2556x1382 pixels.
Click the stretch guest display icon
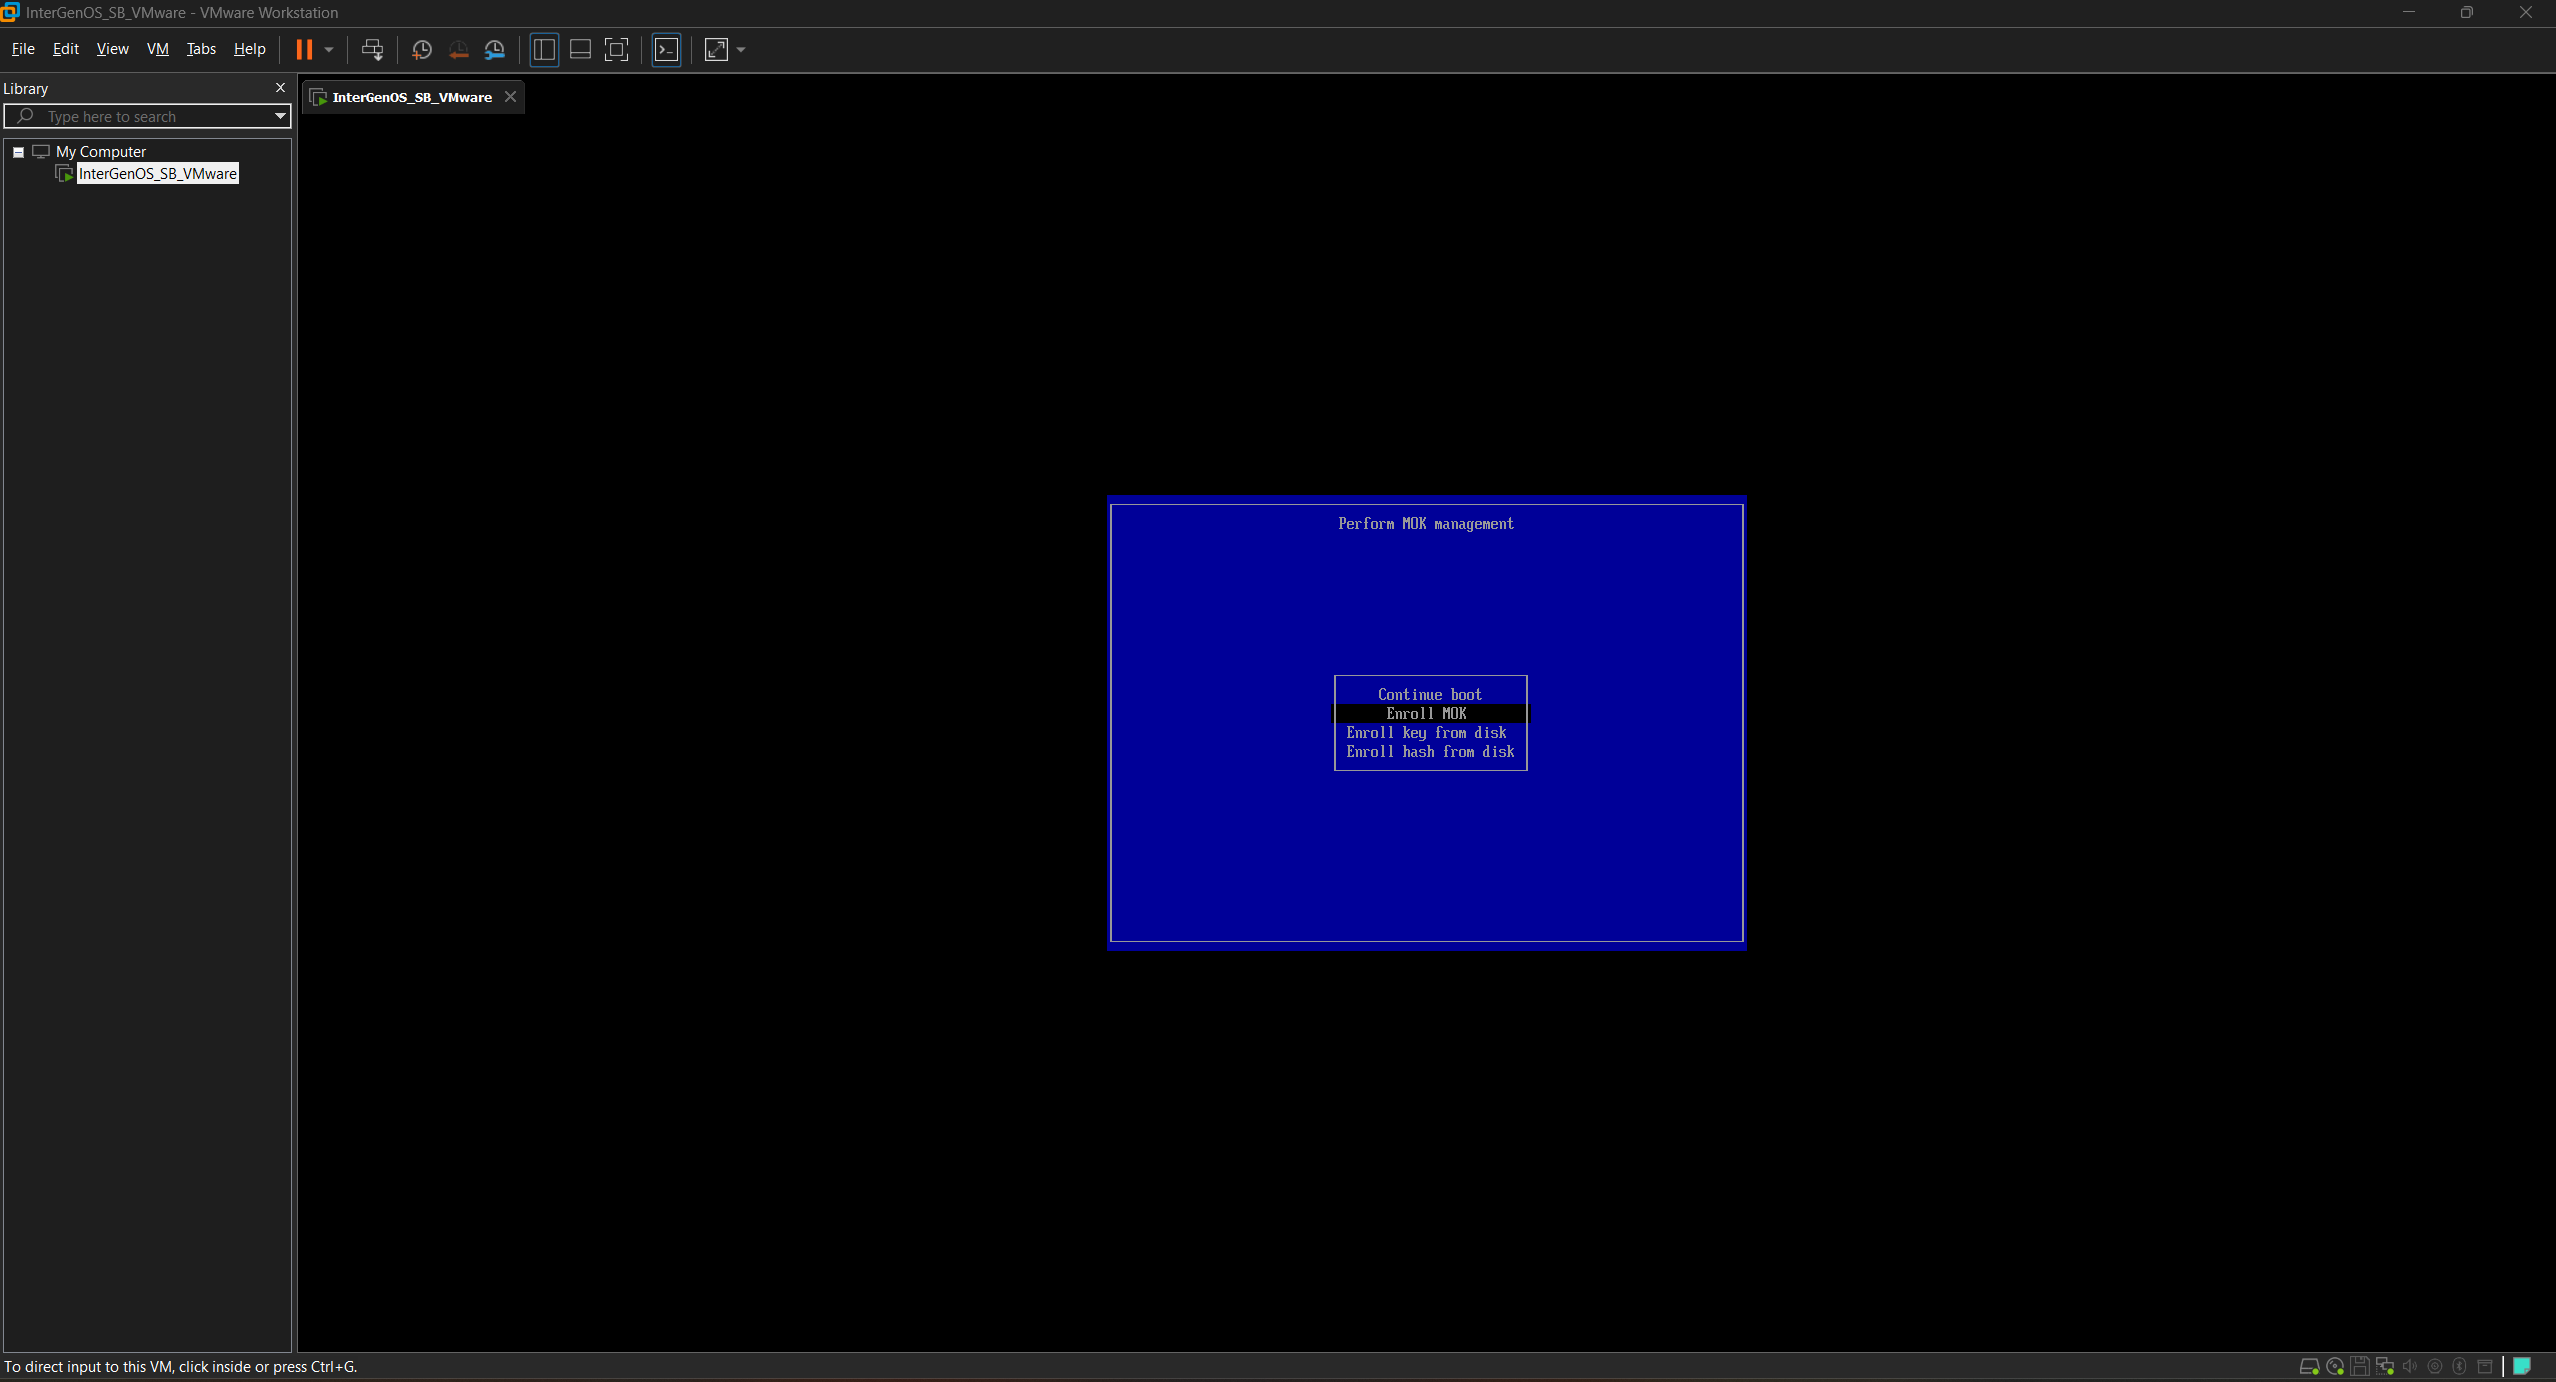pyautogui.click(x=716, y=49)
